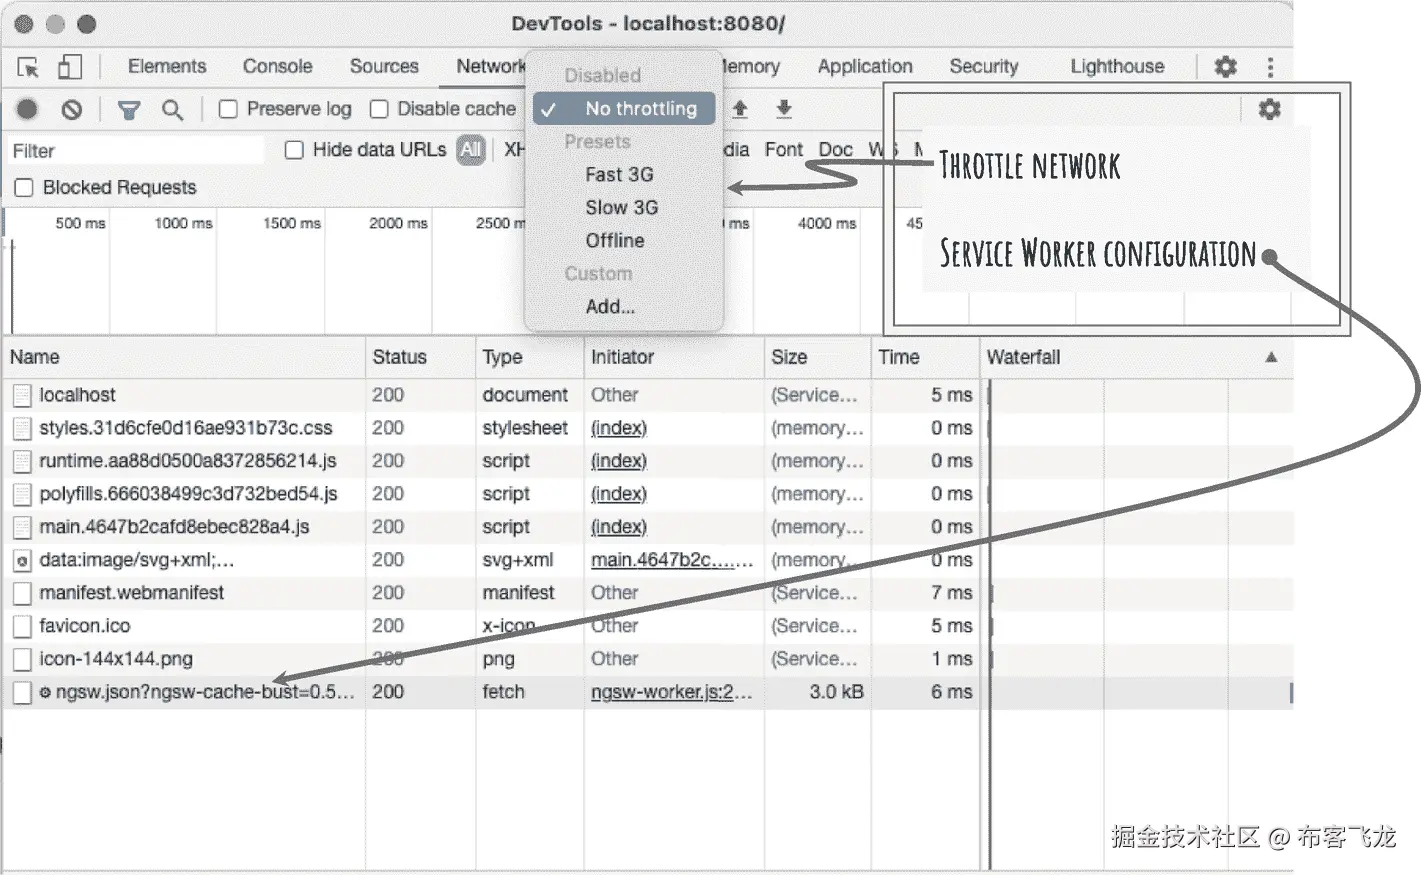Open the network search magnifier icon

point(173,110)
